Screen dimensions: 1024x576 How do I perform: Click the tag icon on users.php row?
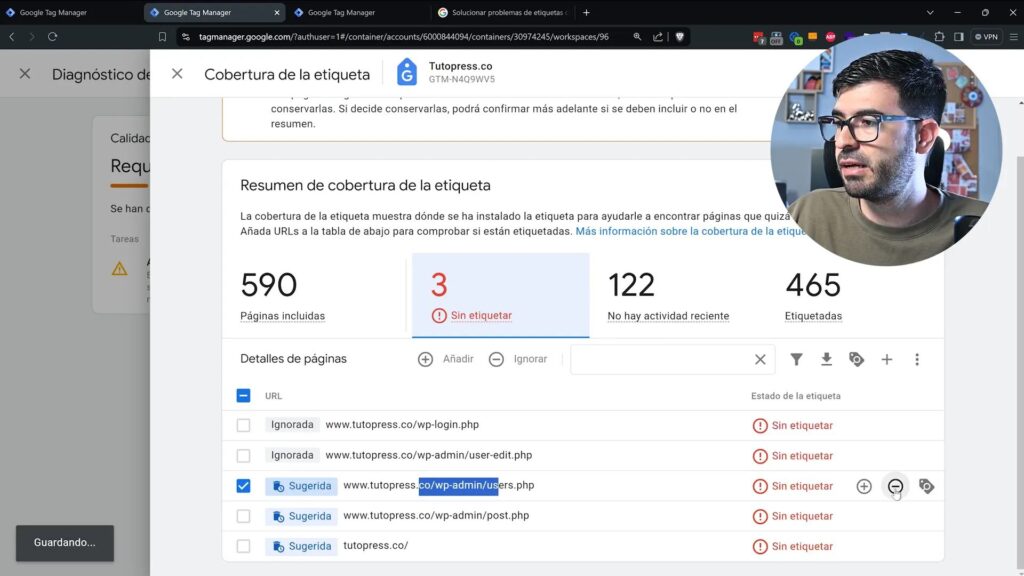click(x=926, y=486)
